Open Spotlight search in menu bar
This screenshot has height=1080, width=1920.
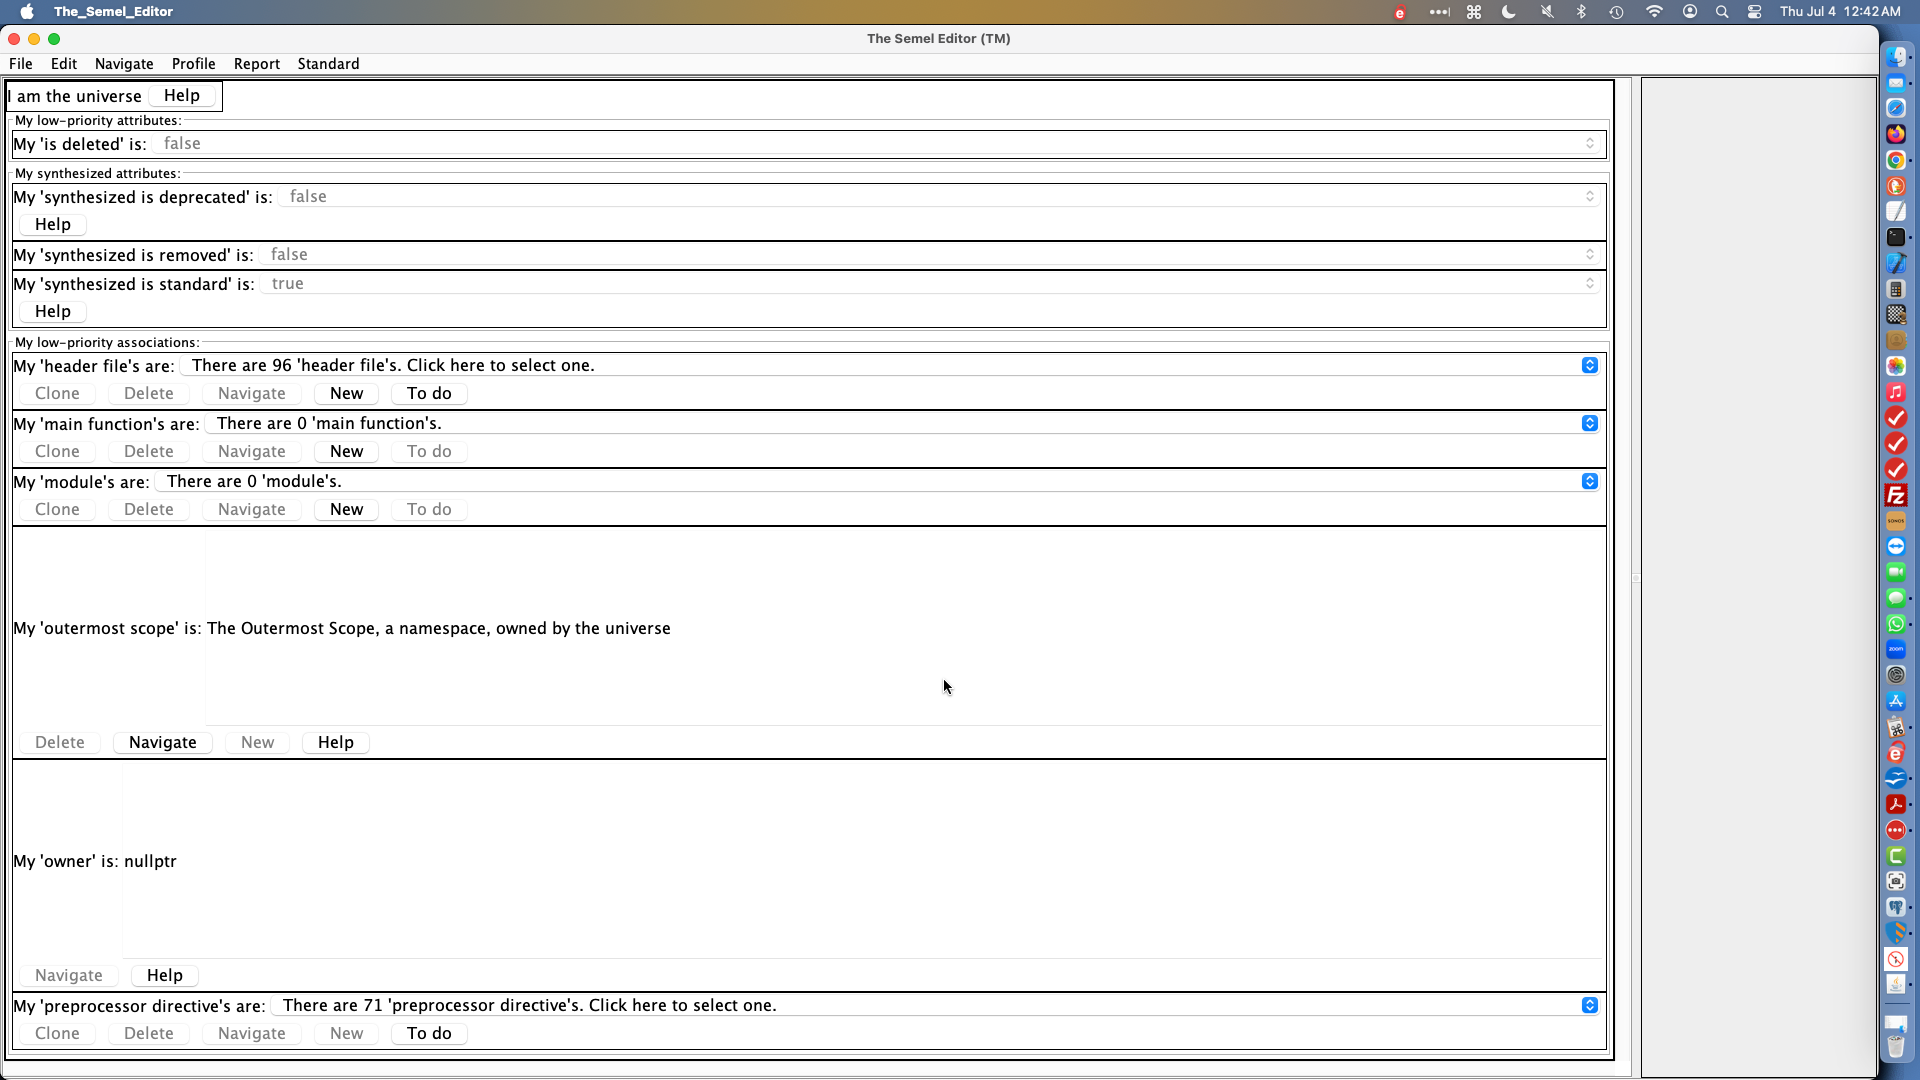[x=1722, y=12]
